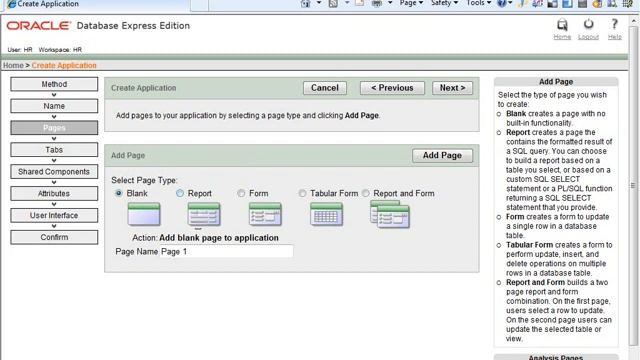Screen dimensions: 640x360
Task: Select the Blank radio button
Action: tap(119, 193)
